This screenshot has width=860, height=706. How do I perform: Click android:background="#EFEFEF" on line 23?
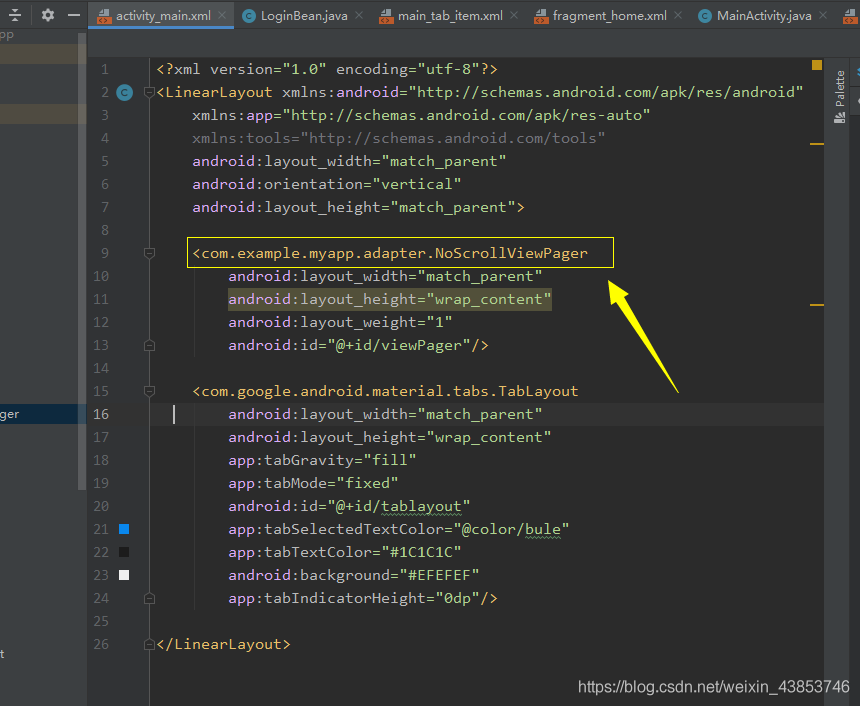coord(354,575)
